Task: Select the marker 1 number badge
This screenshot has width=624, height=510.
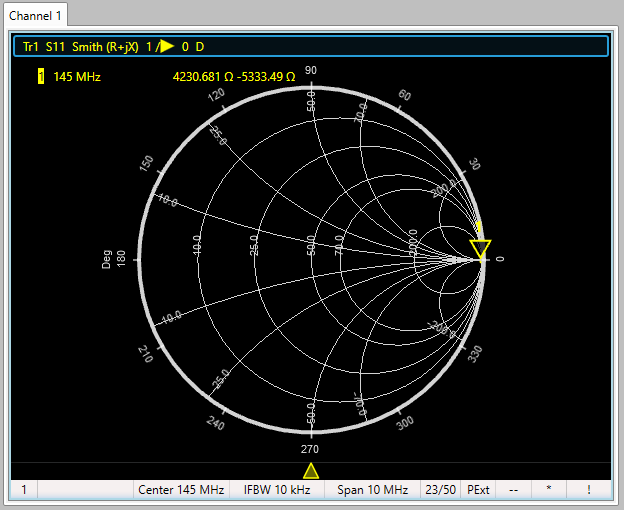Action: click(x=41, y=76)
